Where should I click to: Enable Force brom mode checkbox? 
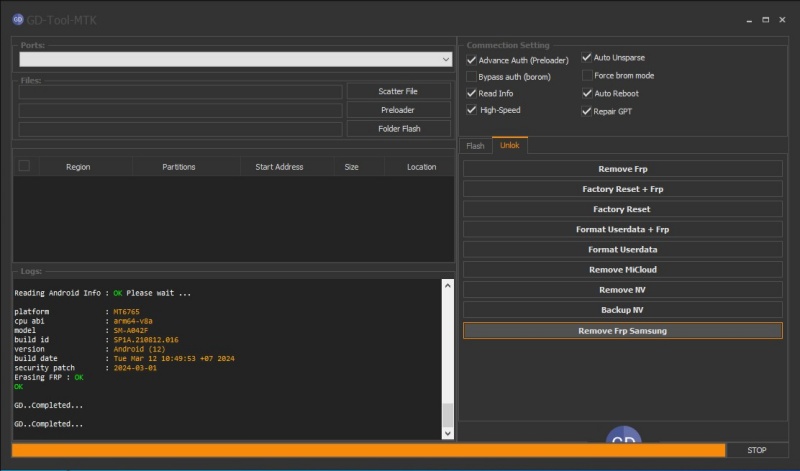tap(587, 76)
